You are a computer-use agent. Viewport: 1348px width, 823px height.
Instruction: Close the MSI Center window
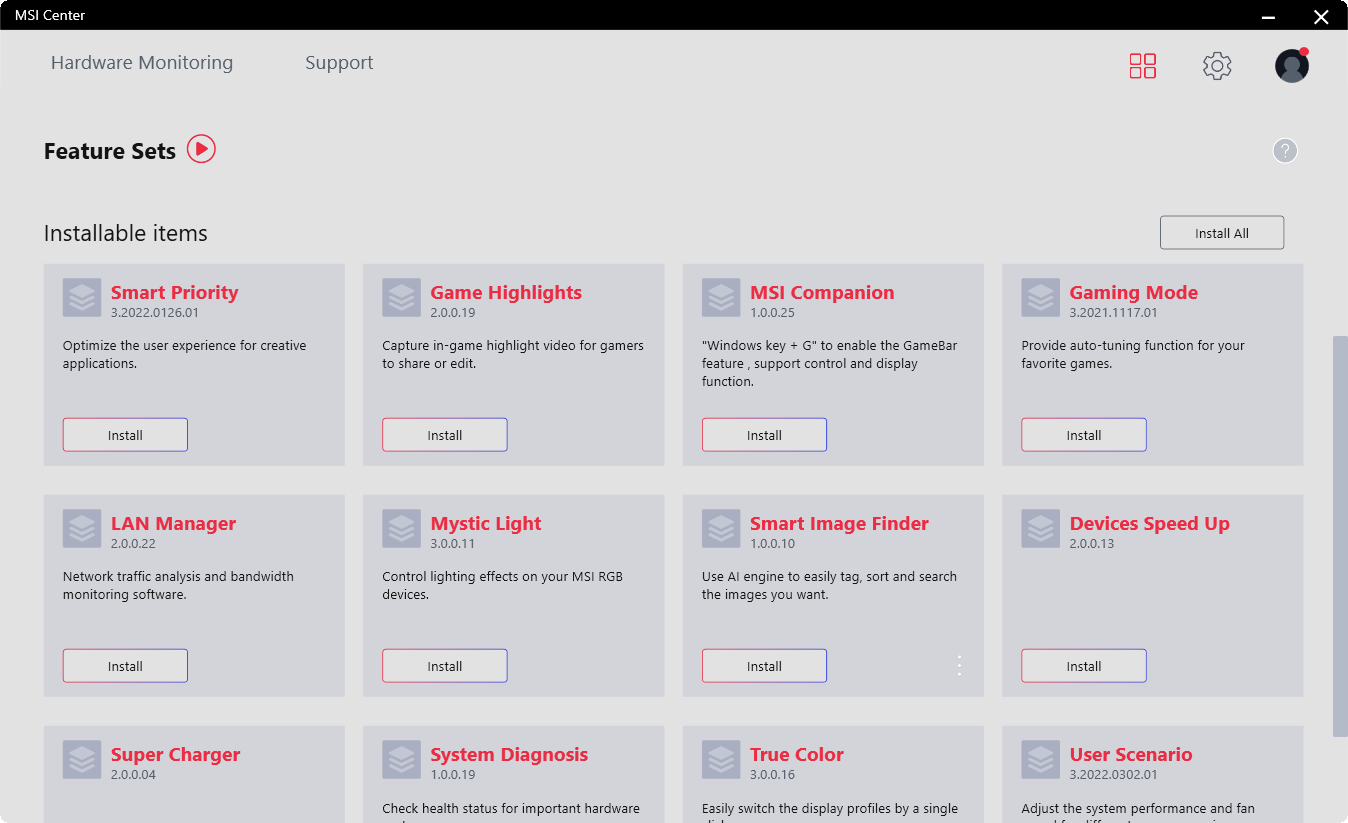tap(1320, 16)
